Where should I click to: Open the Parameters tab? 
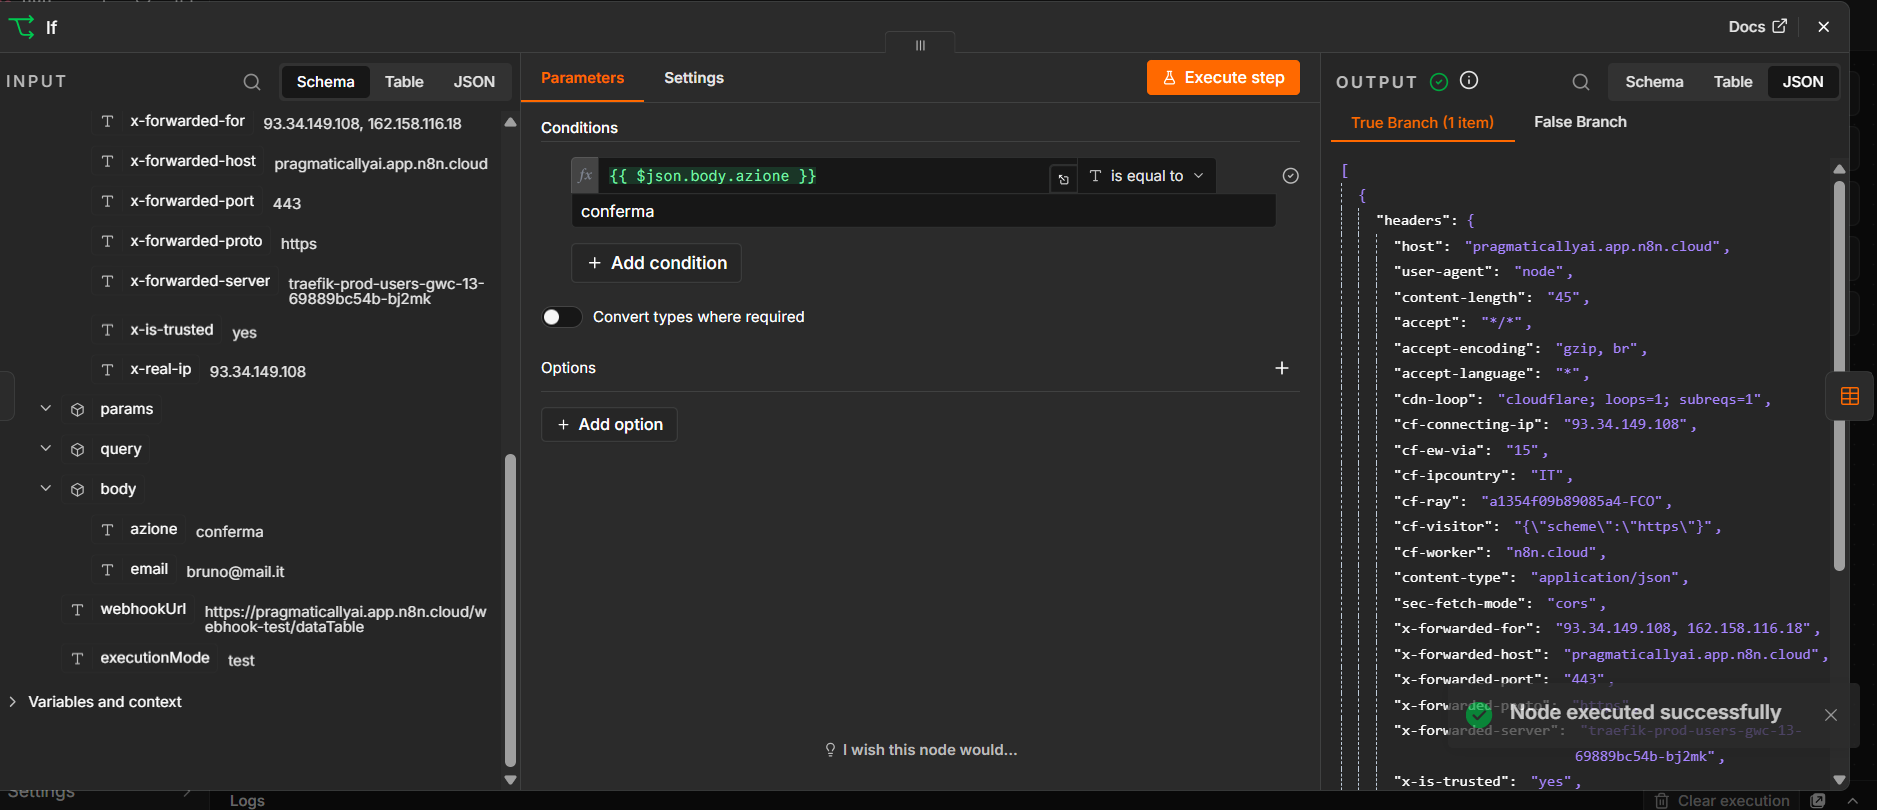click(582, 78)
